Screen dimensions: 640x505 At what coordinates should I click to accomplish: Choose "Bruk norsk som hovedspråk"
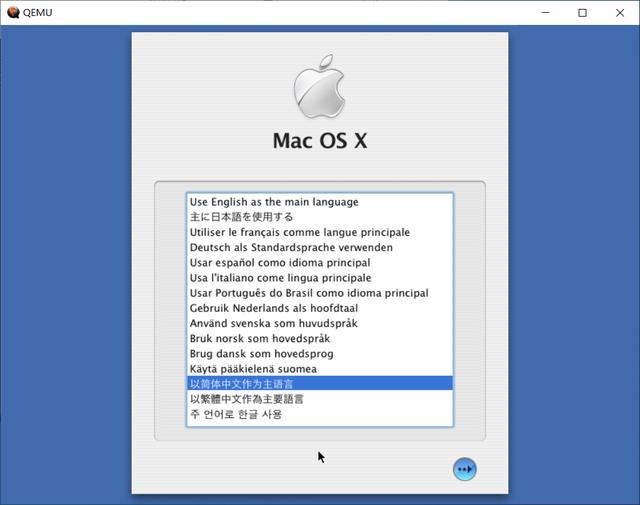coord(320,338)
